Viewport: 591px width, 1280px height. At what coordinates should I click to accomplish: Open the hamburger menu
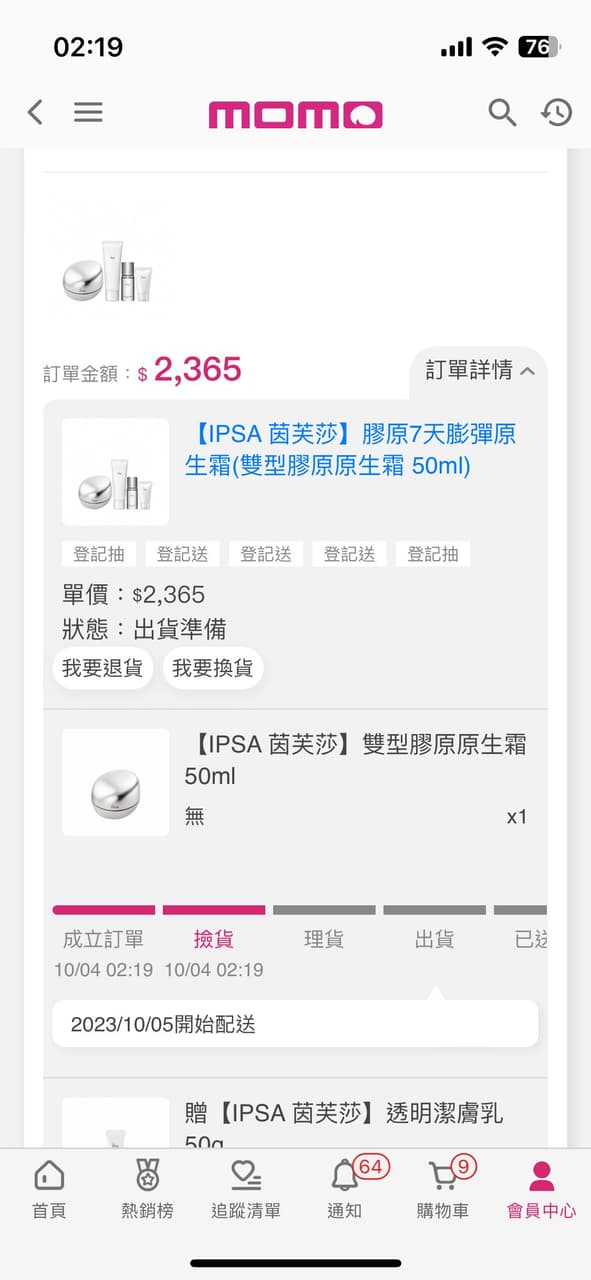(x=88, y=112)
